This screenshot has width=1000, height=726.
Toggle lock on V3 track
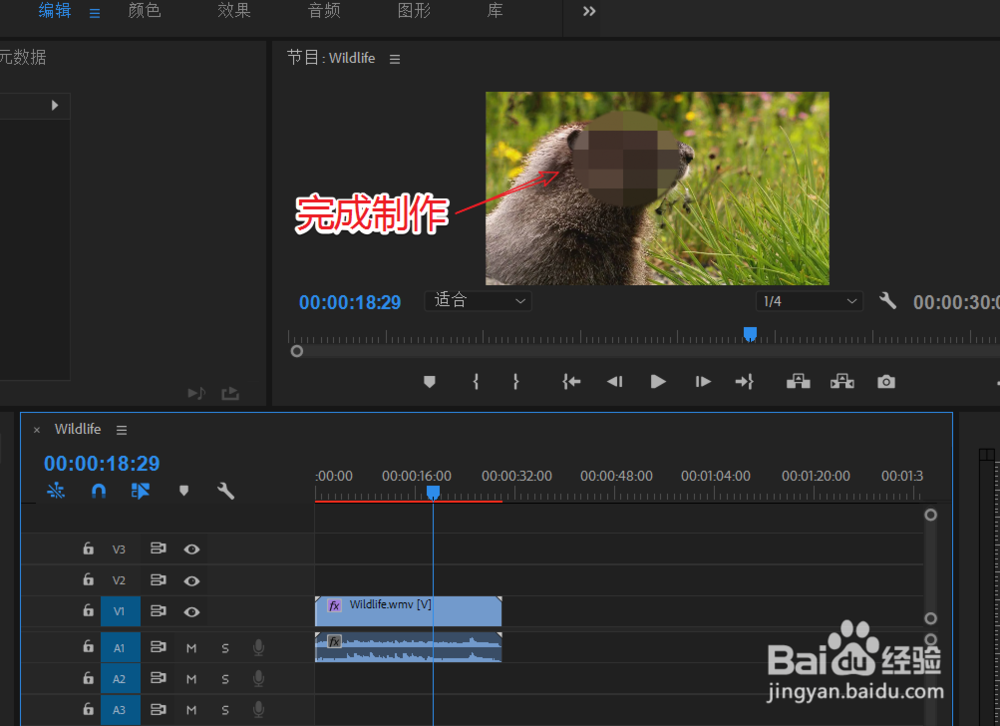(88, 548)
